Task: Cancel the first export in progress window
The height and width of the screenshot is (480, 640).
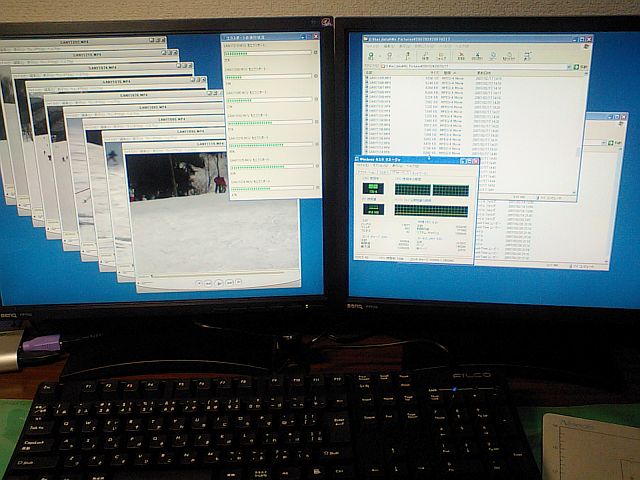Action: (316, 54)
